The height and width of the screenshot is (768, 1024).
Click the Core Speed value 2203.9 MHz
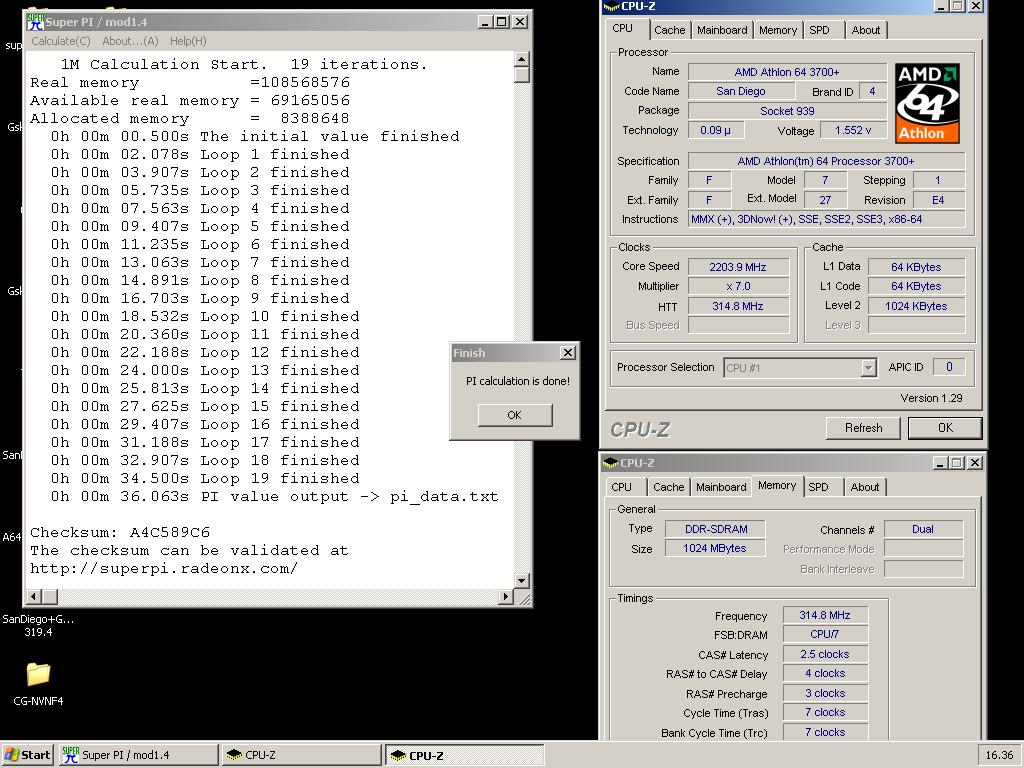(738, 266)
